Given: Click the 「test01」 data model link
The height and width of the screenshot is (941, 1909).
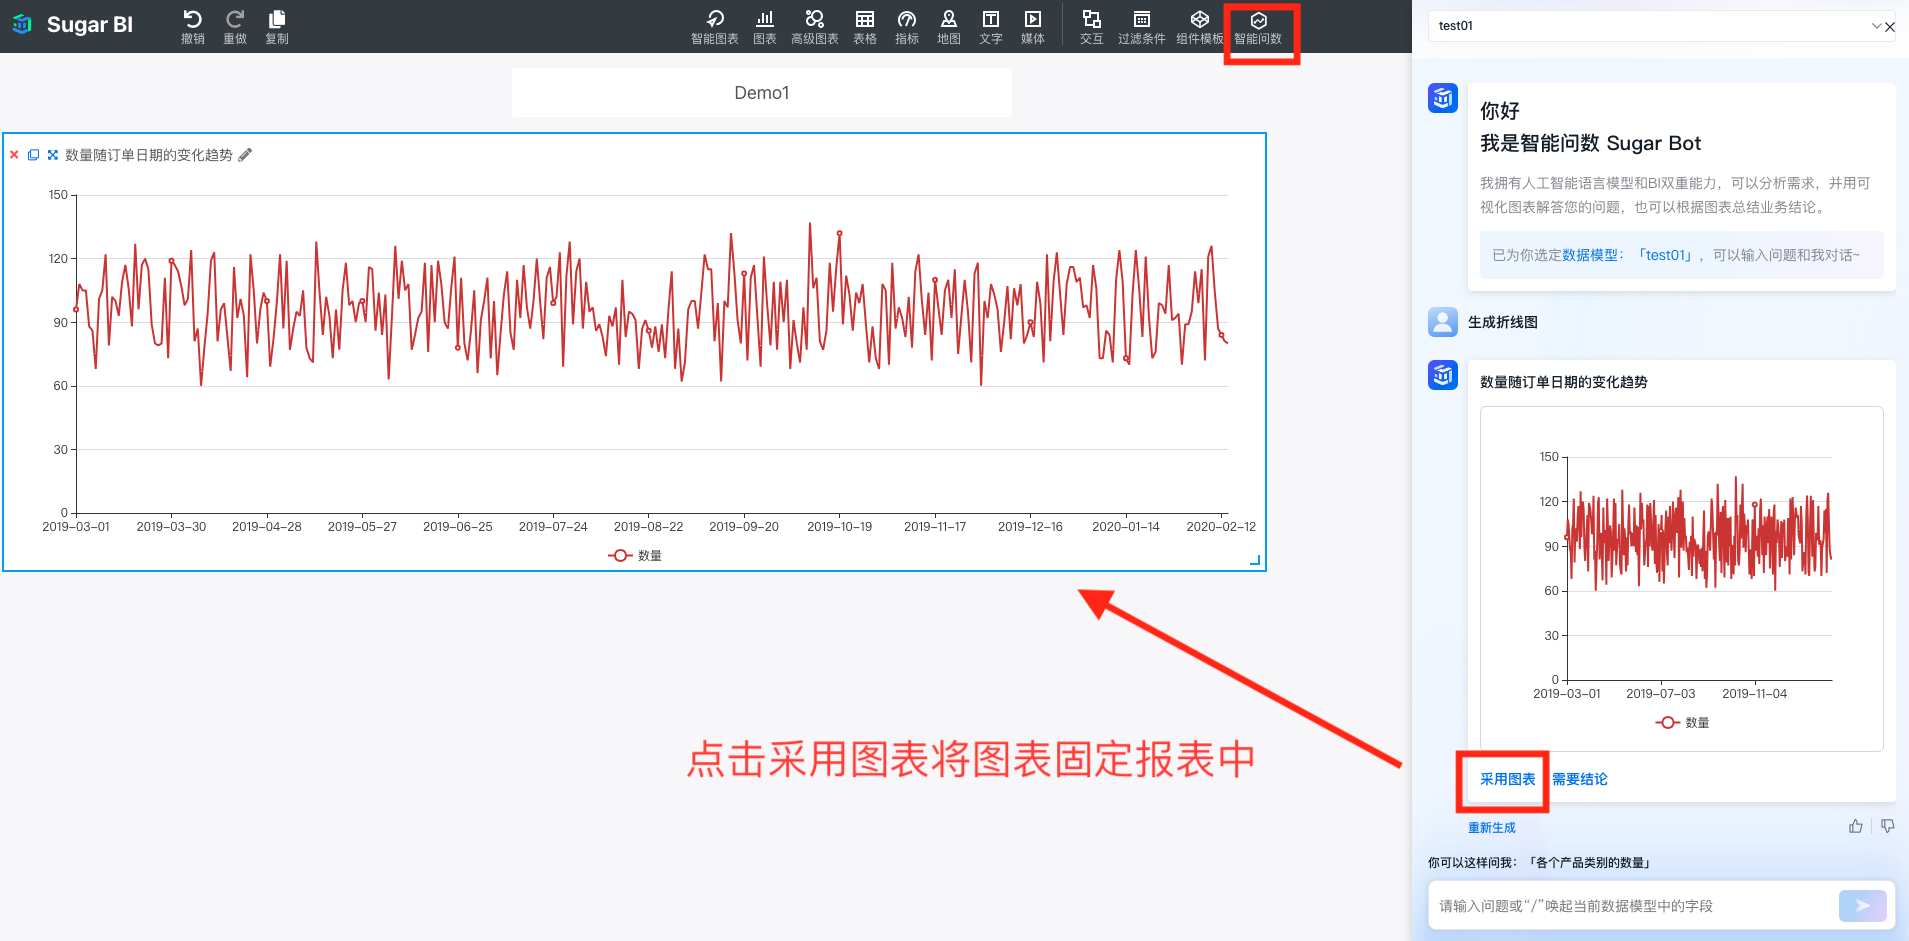Looking at the screenshot, I should pos(1666,255).
